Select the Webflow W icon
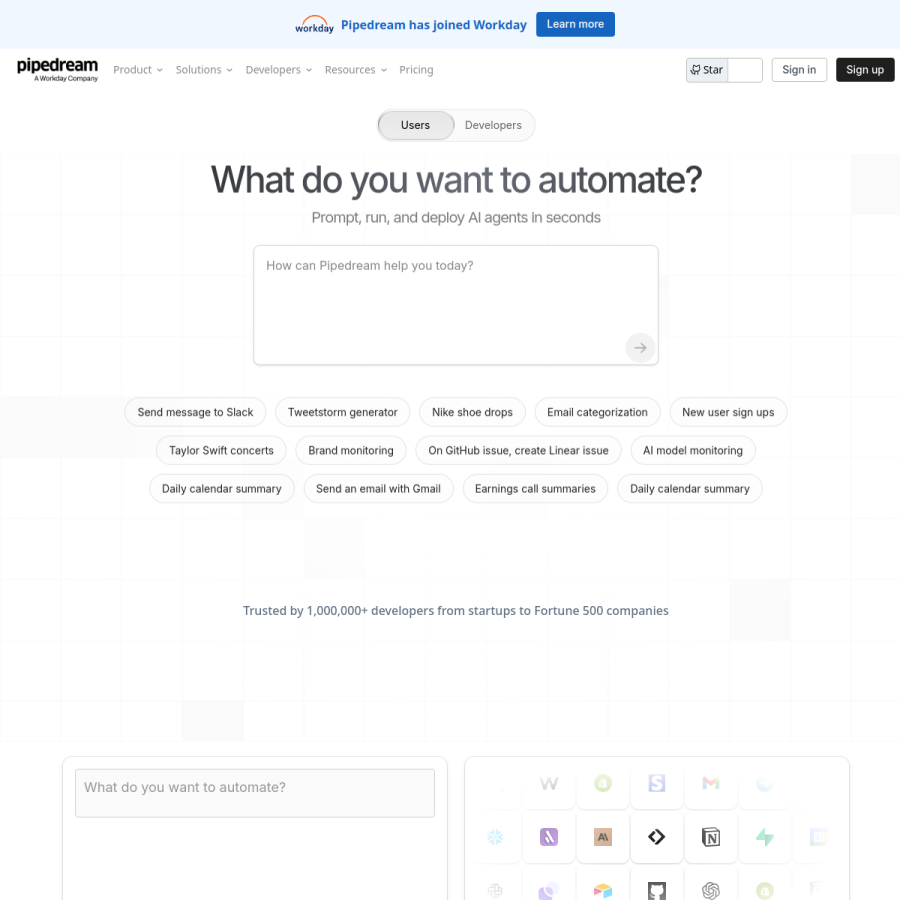This screenshot has width=900, height=900. [549, 783]
